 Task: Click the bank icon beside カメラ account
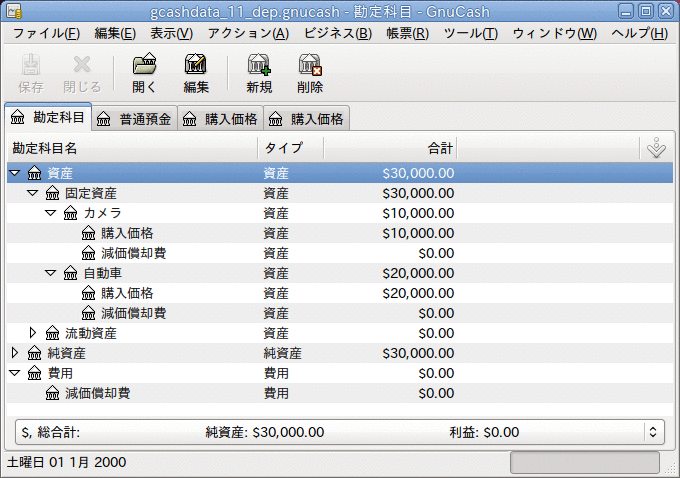pyautogui.click(x=70, y=213)
